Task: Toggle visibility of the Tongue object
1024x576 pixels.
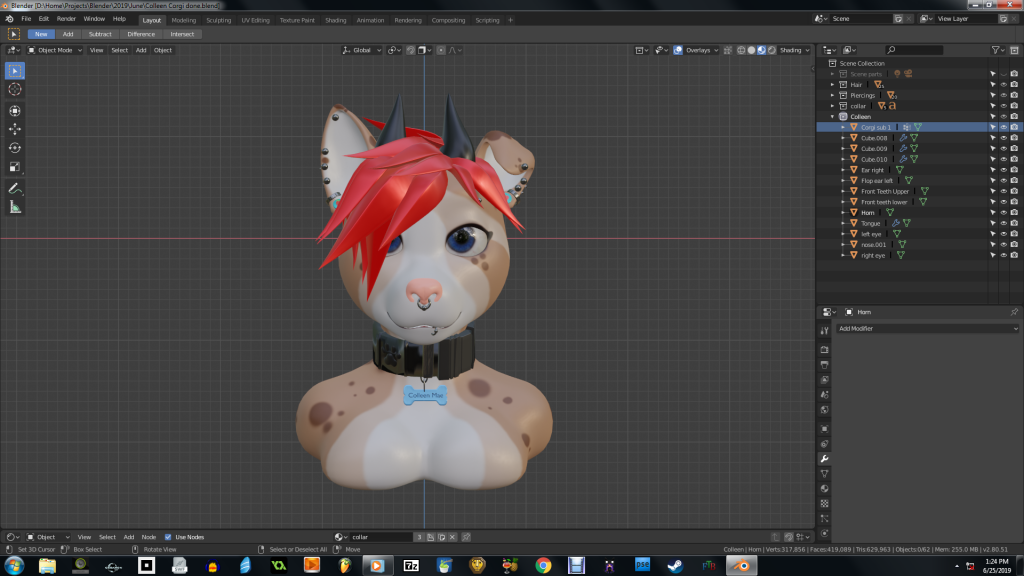Action: click(x=1004, y=223)
